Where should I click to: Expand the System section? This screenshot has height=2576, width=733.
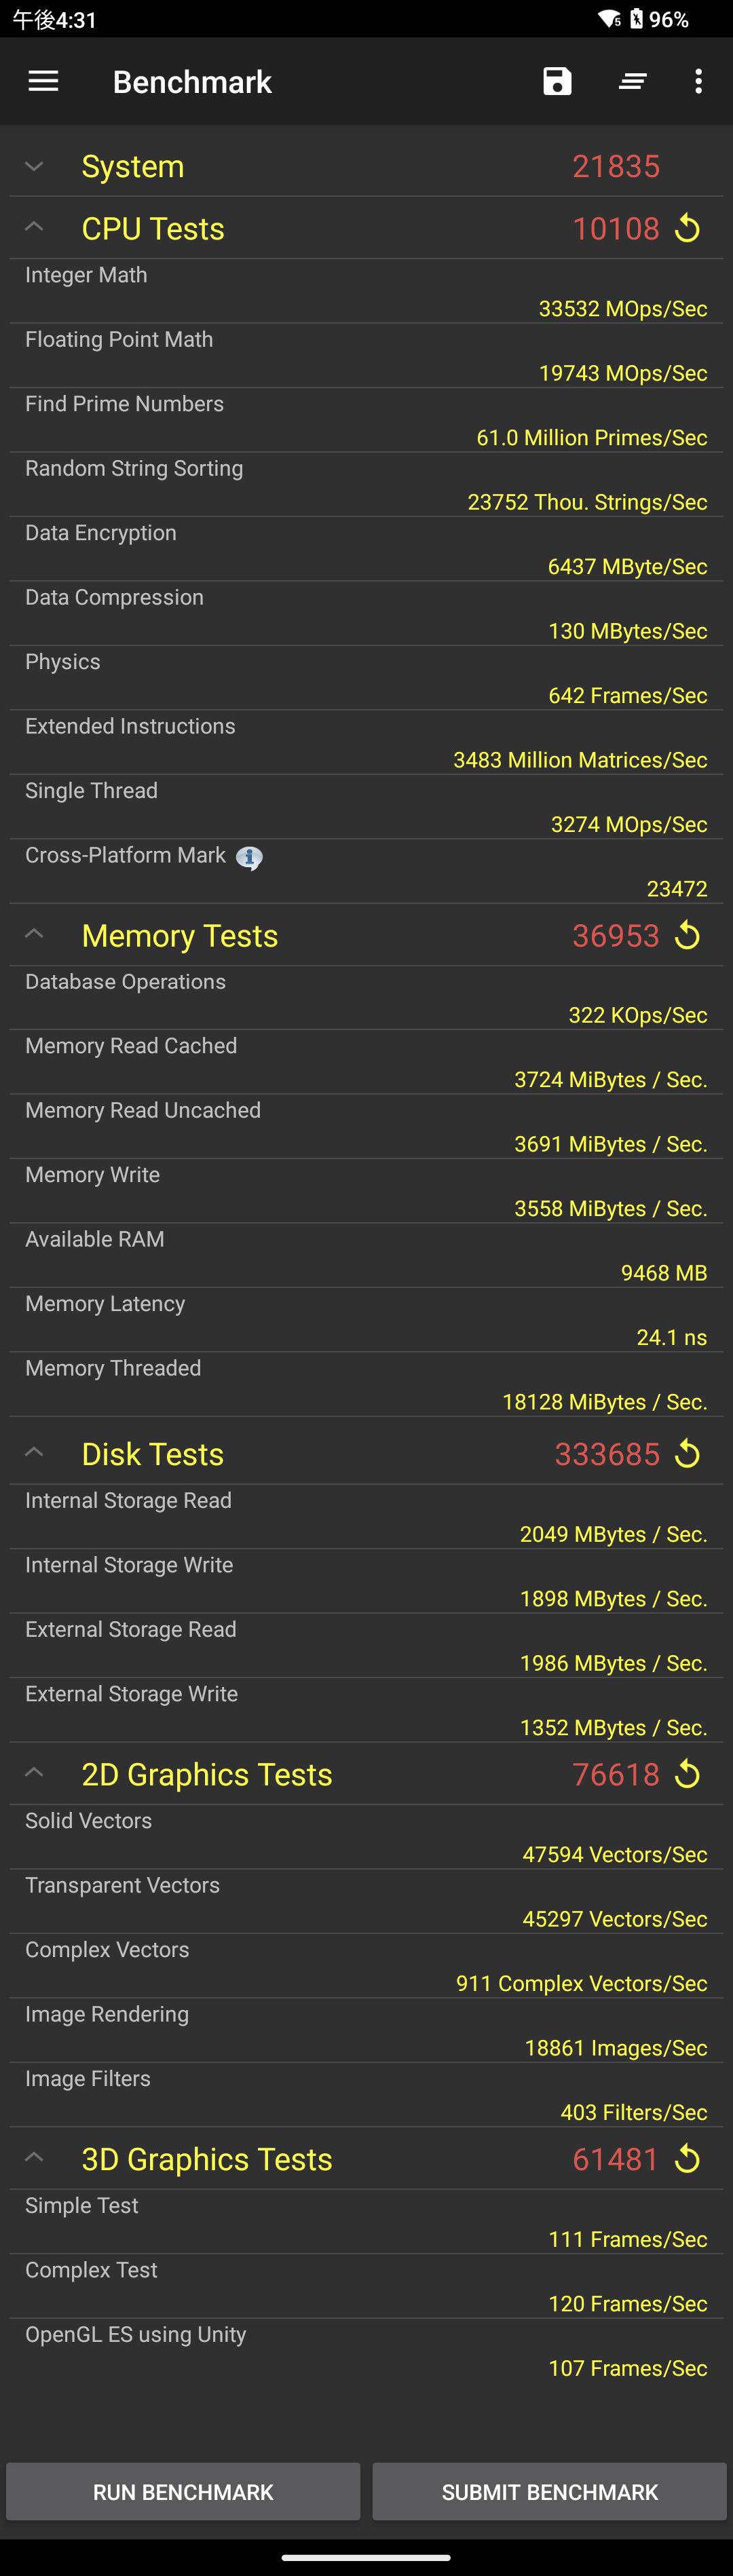tap(34, 166)
